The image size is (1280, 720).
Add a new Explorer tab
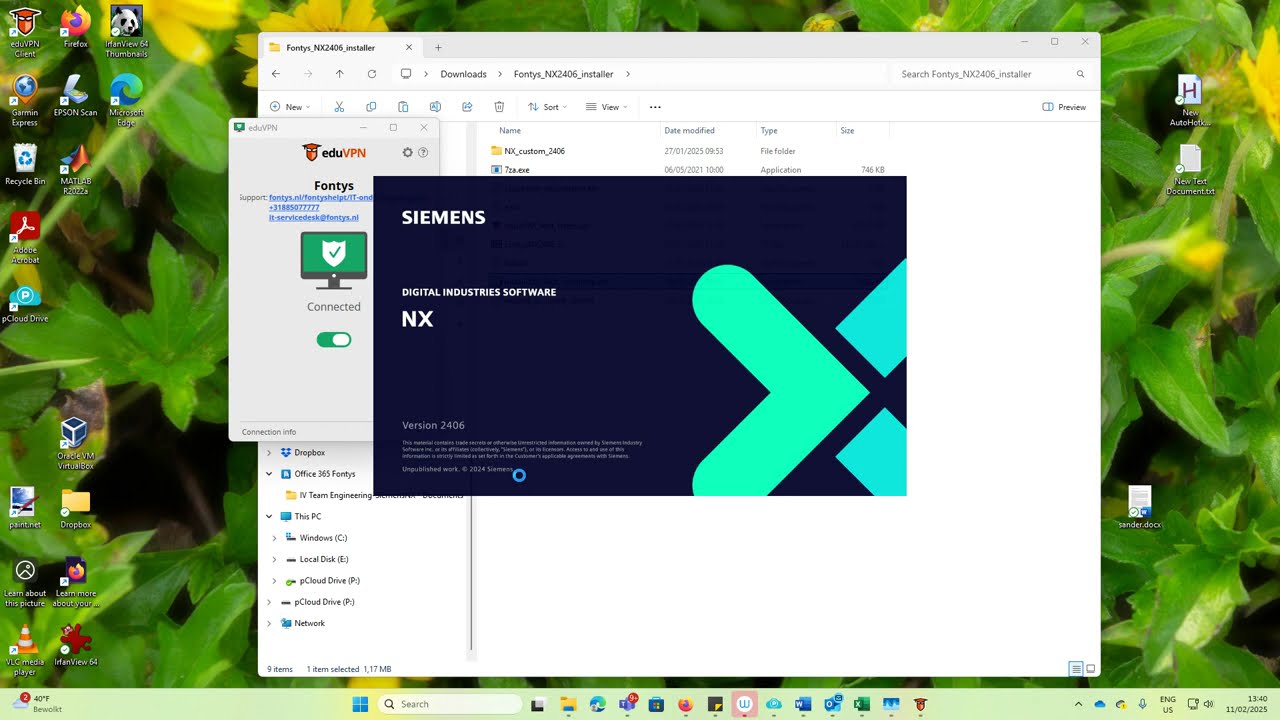[438, 47]
